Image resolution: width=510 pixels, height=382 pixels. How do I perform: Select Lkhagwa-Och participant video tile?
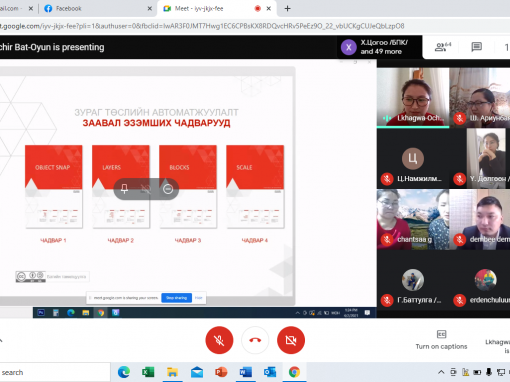click(413, 98)
